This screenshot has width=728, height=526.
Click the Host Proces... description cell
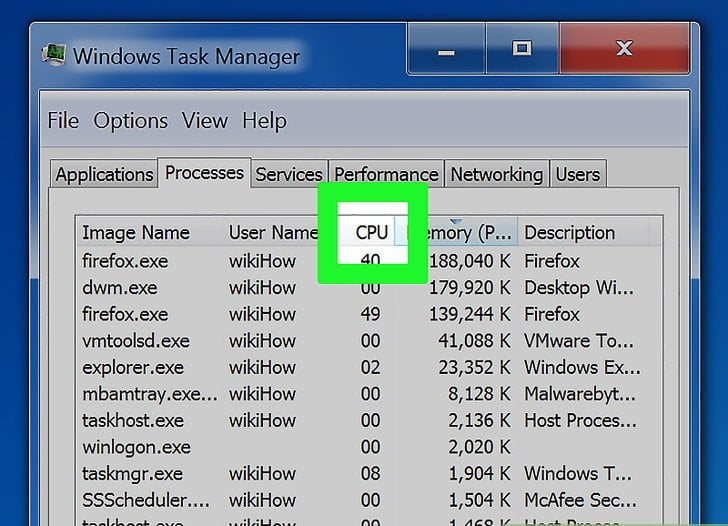tap(580, 421)
